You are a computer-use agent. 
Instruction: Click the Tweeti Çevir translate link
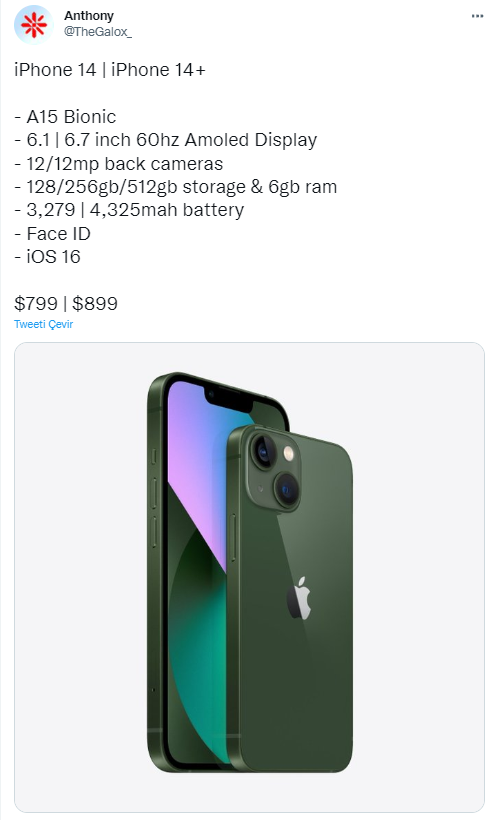click(x=43, y=324)
